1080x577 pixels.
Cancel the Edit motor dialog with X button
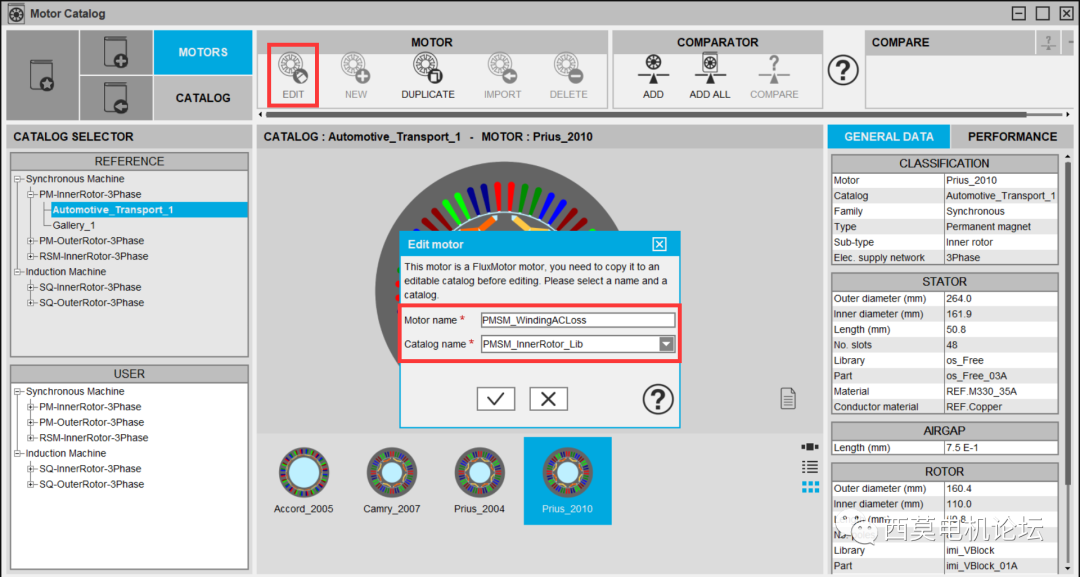[548, 399]
